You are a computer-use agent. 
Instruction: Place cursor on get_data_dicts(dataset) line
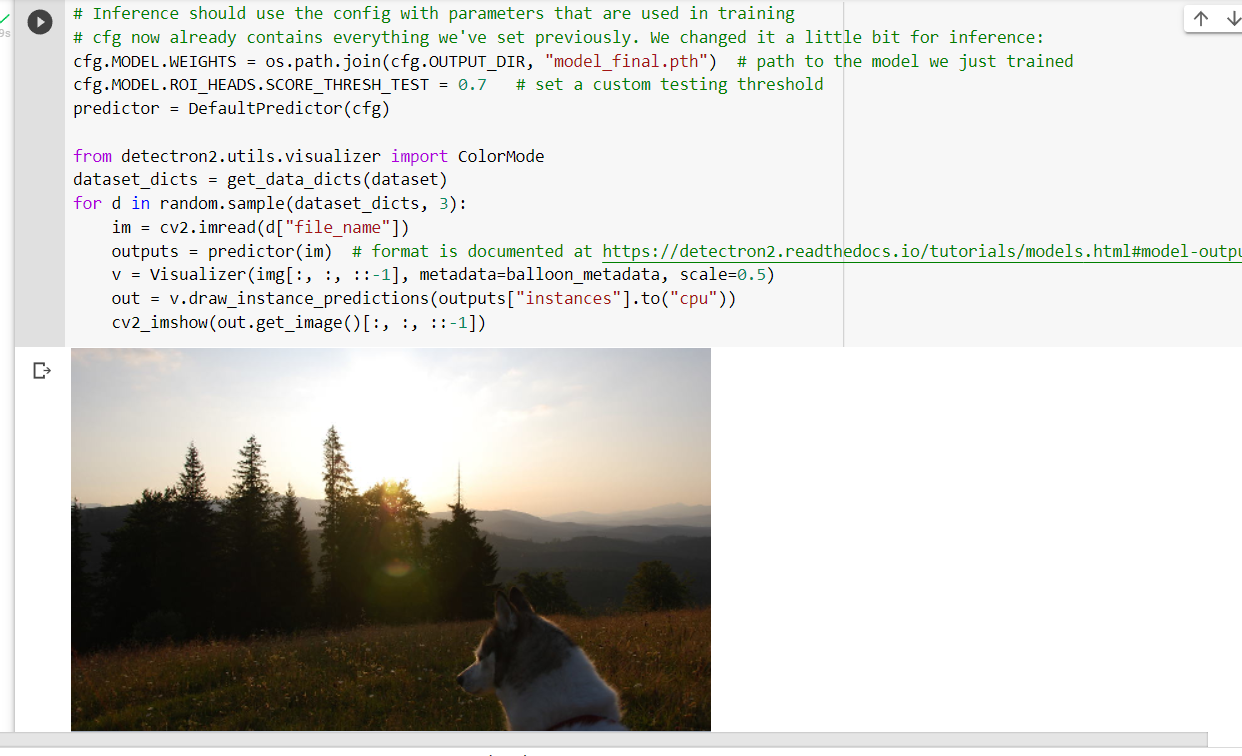pos(260,180)
